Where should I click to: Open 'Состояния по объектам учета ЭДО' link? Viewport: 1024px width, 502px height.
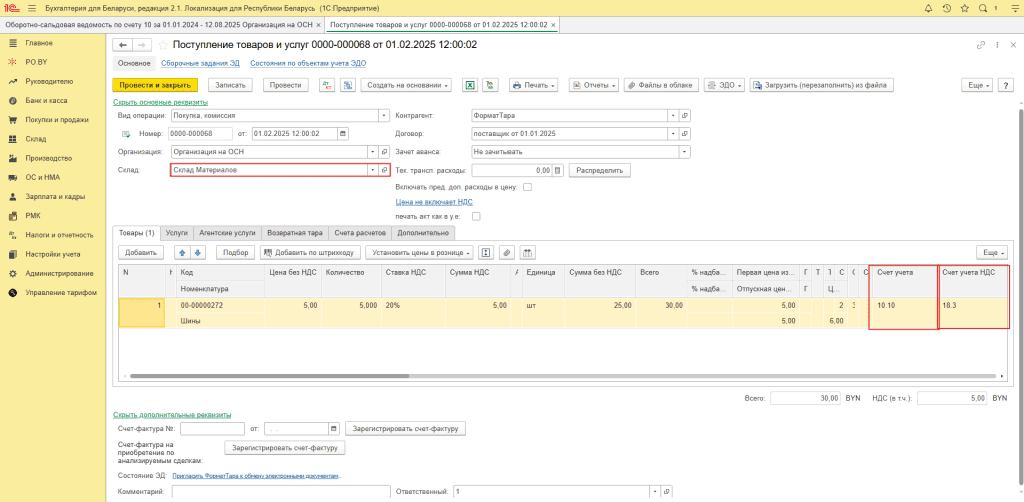(308, 63)
